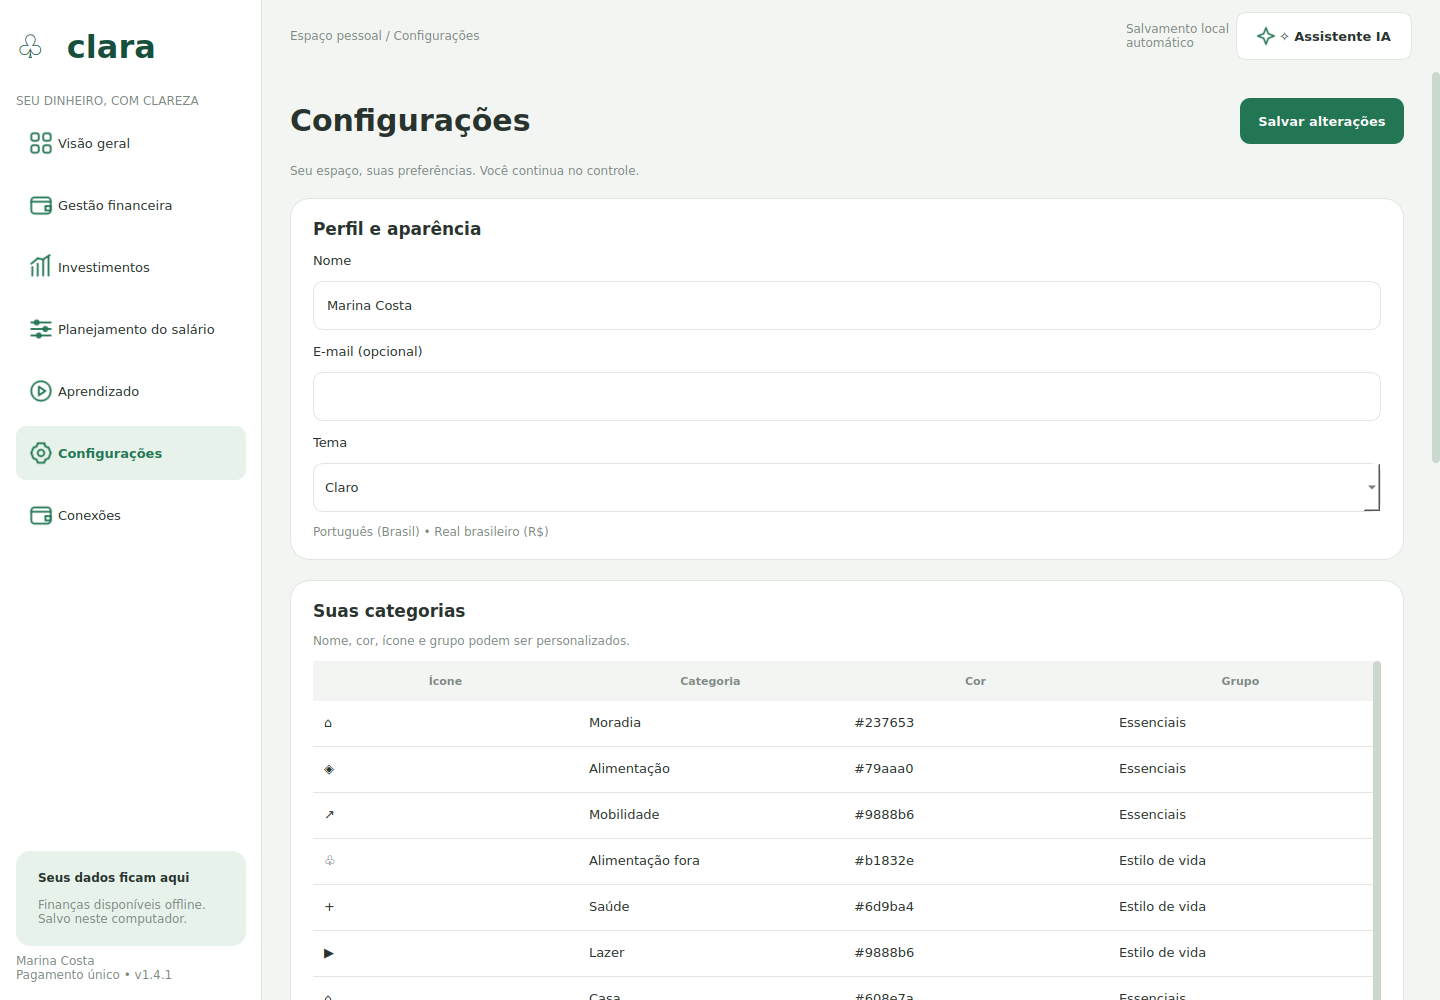Open Visão geral in the sidebar

[131, 143]
